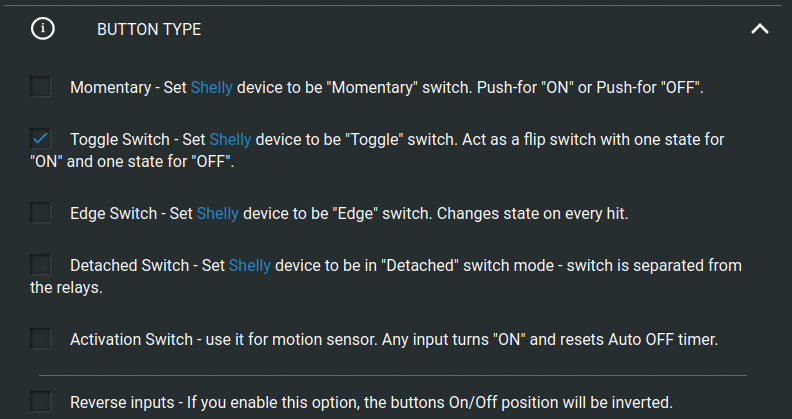Click the BUTTON TYPE section title
This screenshot has width=792, height=419.
tap(149, 30)
